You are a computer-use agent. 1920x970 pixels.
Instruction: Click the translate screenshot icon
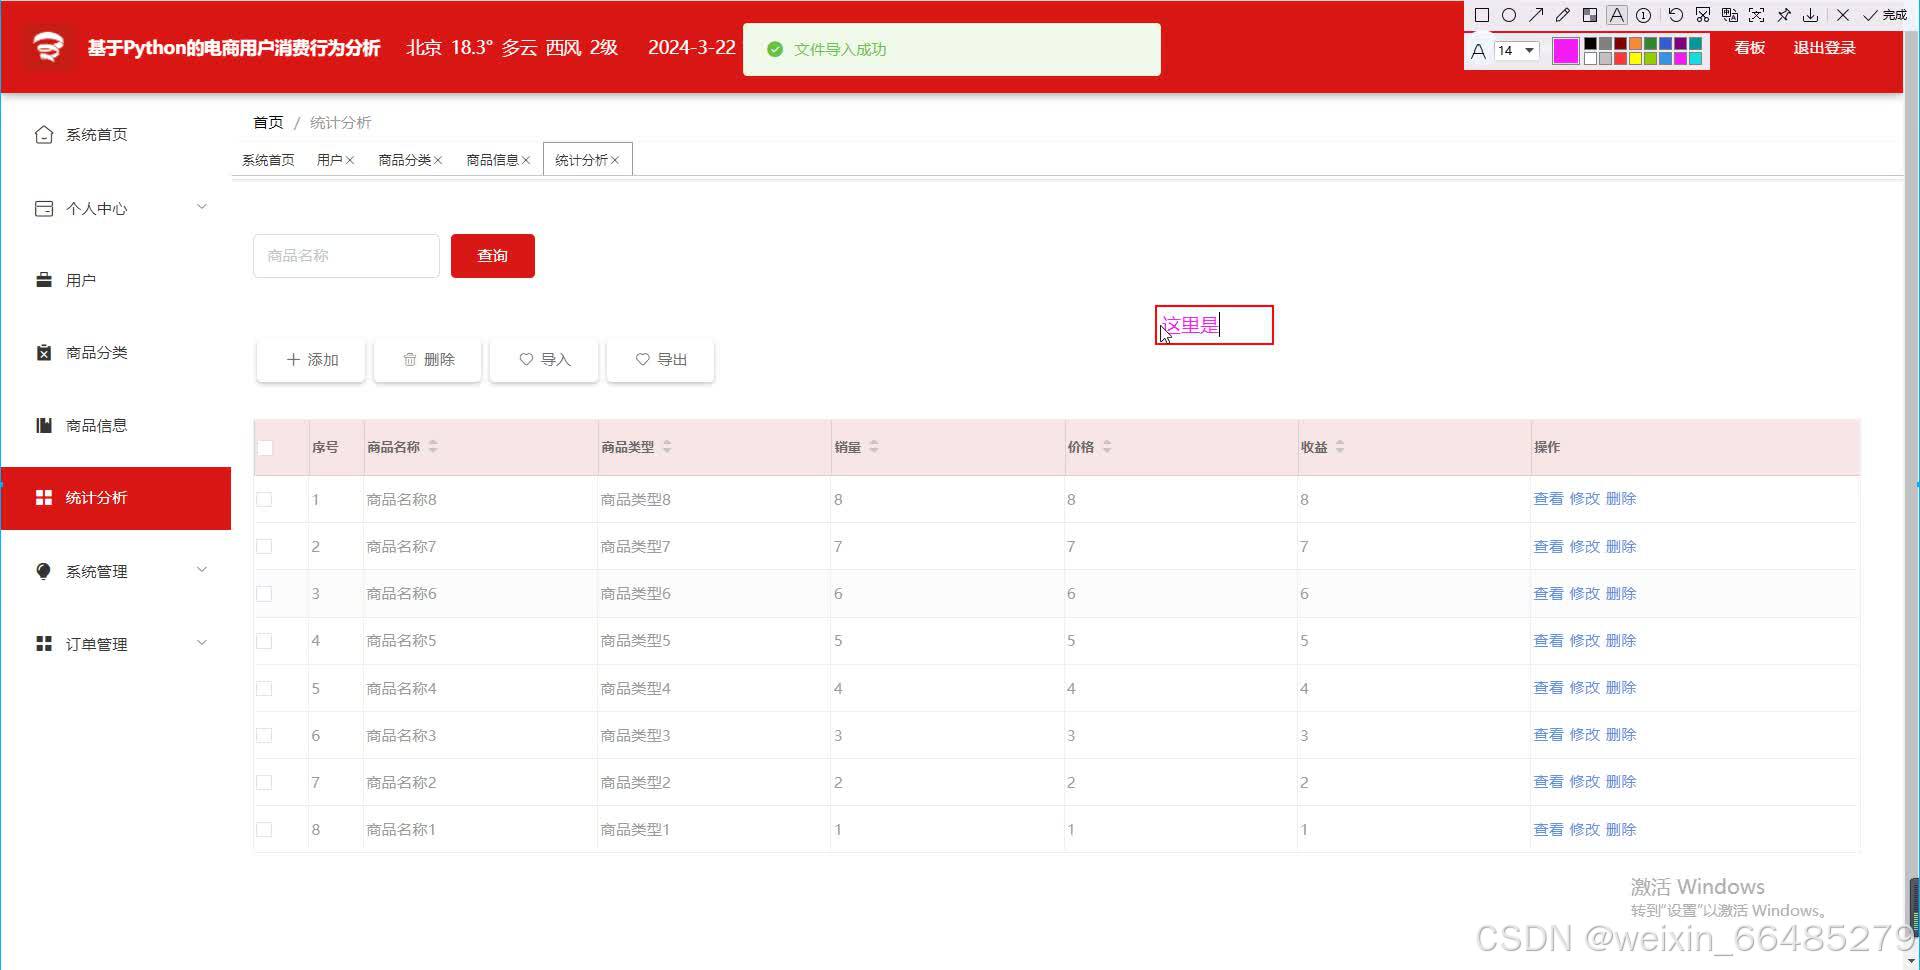coord(1730,15)
